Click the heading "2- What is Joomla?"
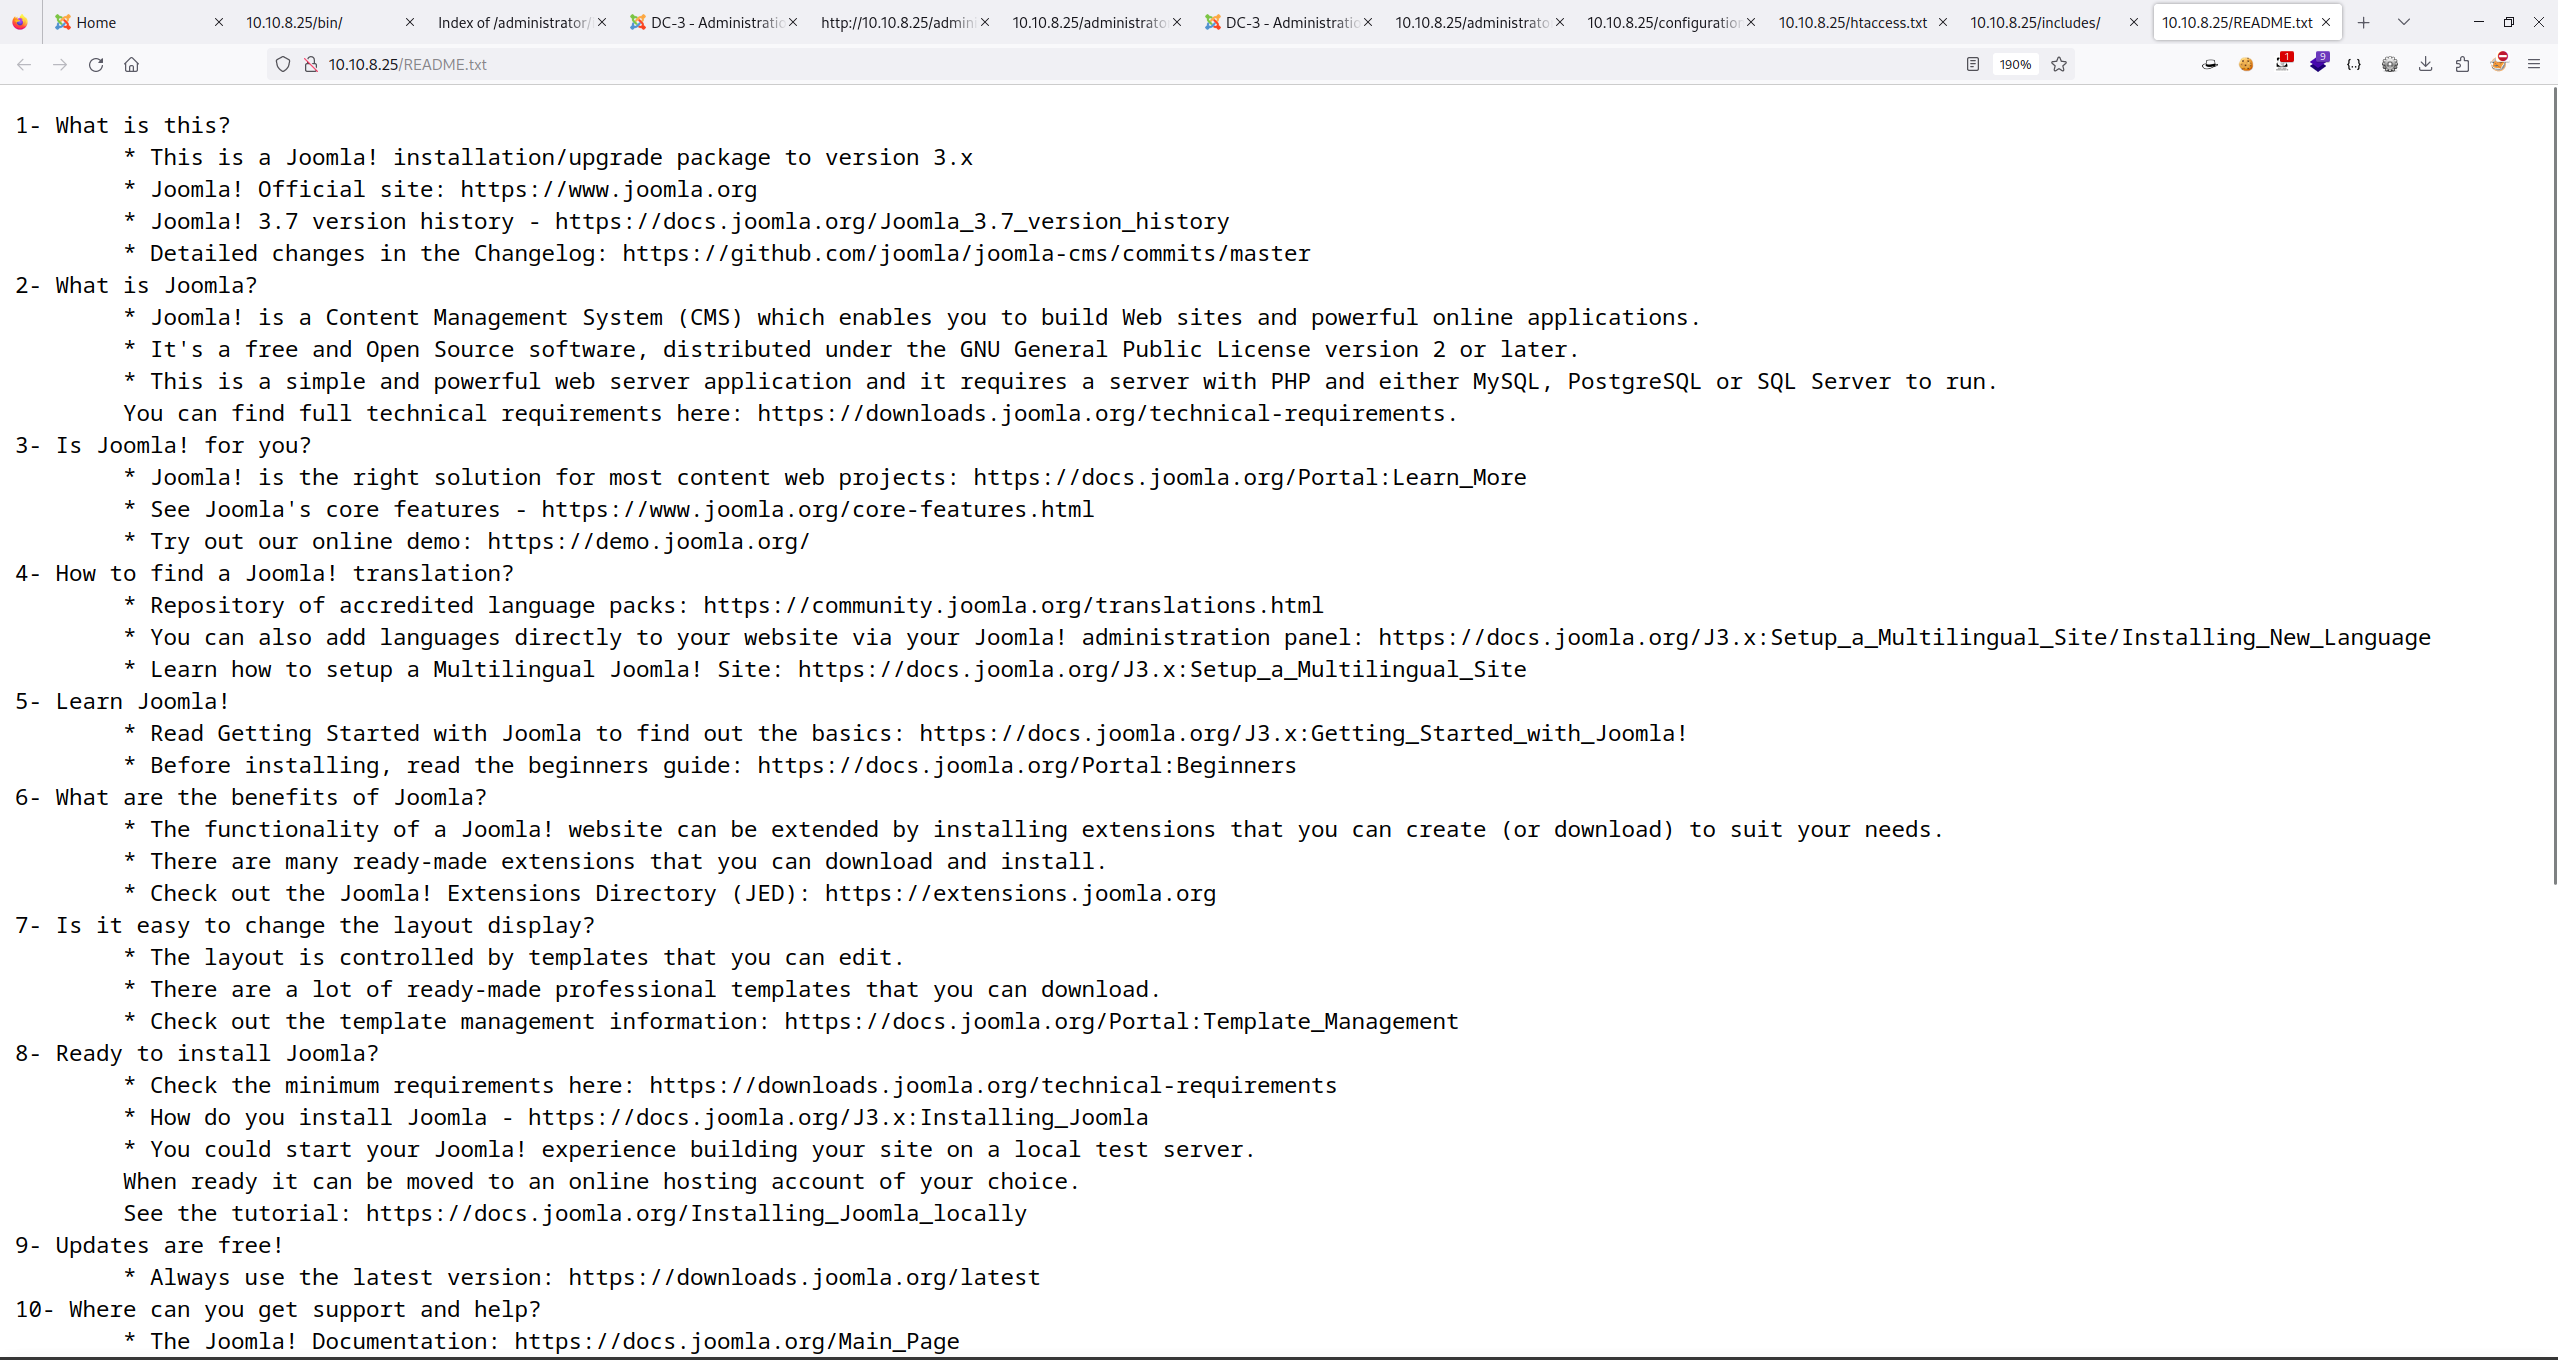 pos(136,285)
